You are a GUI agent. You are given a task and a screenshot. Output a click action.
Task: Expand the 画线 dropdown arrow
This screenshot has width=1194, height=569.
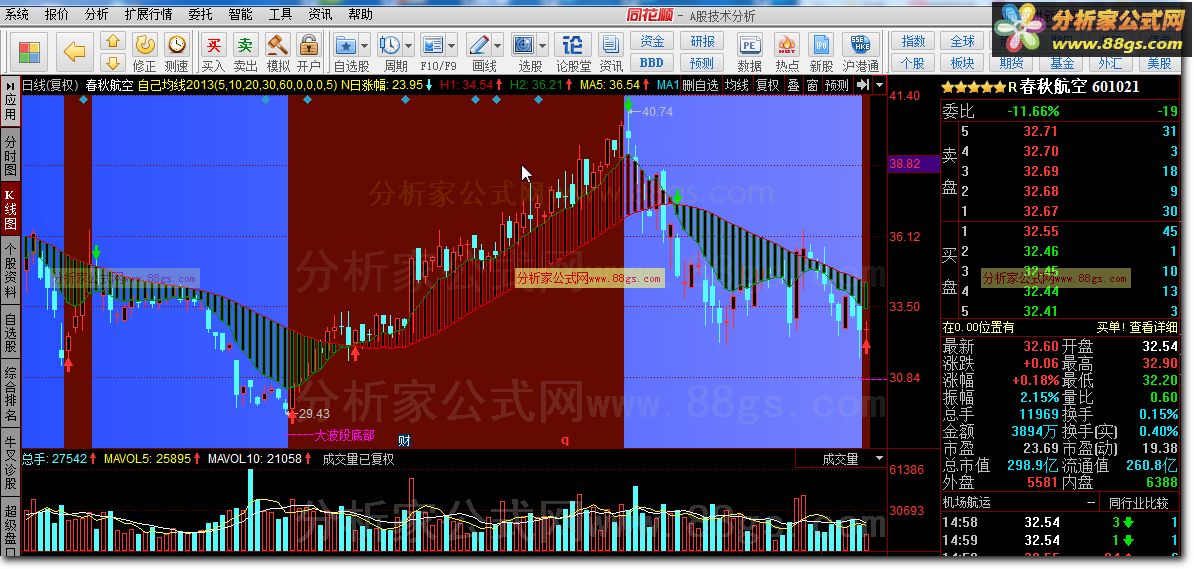pyautogui.click(x=497, y=45)
